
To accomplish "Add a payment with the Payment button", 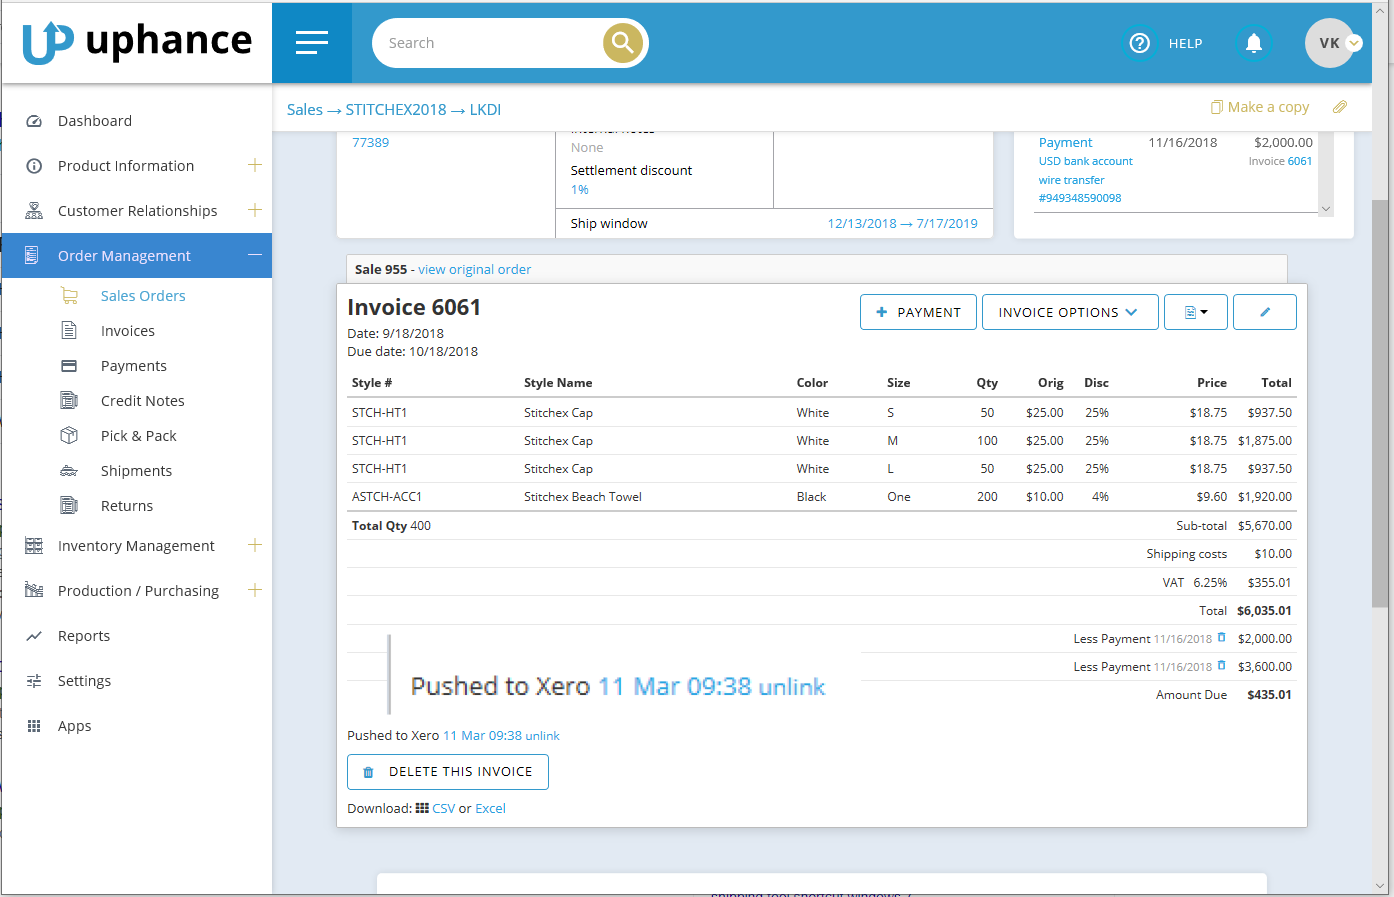I will 918,312.
